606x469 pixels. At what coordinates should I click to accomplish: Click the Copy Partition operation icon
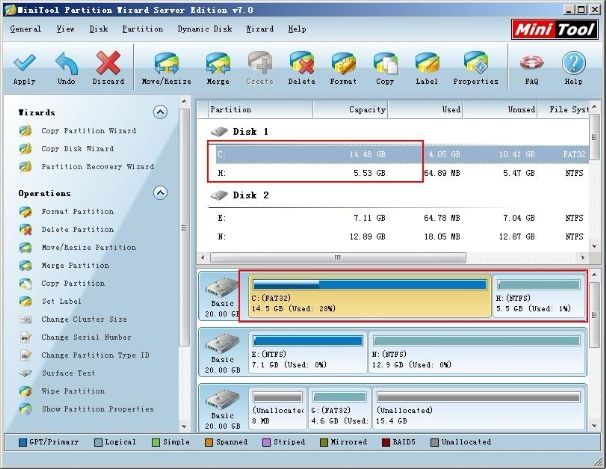(26, 284)
